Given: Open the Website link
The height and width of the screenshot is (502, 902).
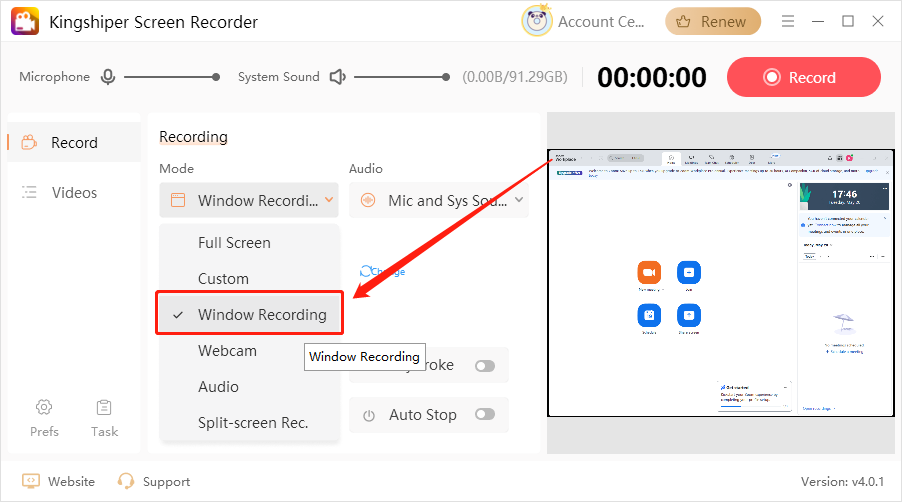Looking at the screenshot, I should tap(58, 481).
